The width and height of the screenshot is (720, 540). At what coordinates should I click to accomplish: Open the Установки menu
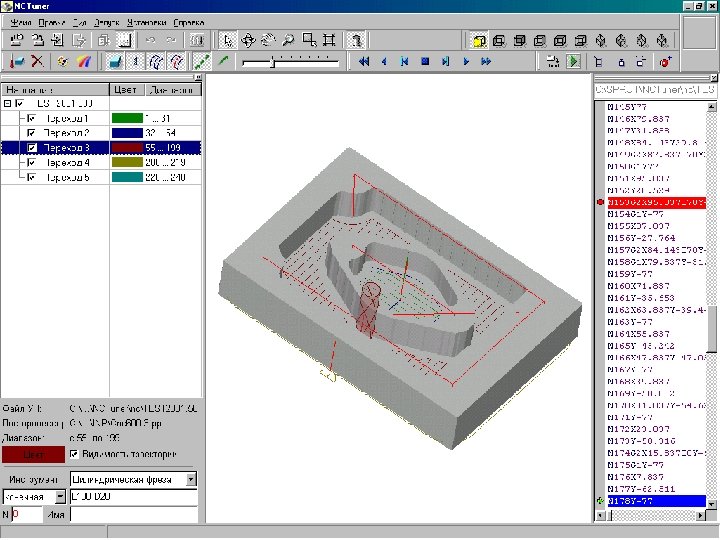pyautogui.click(x=146, y=22)
